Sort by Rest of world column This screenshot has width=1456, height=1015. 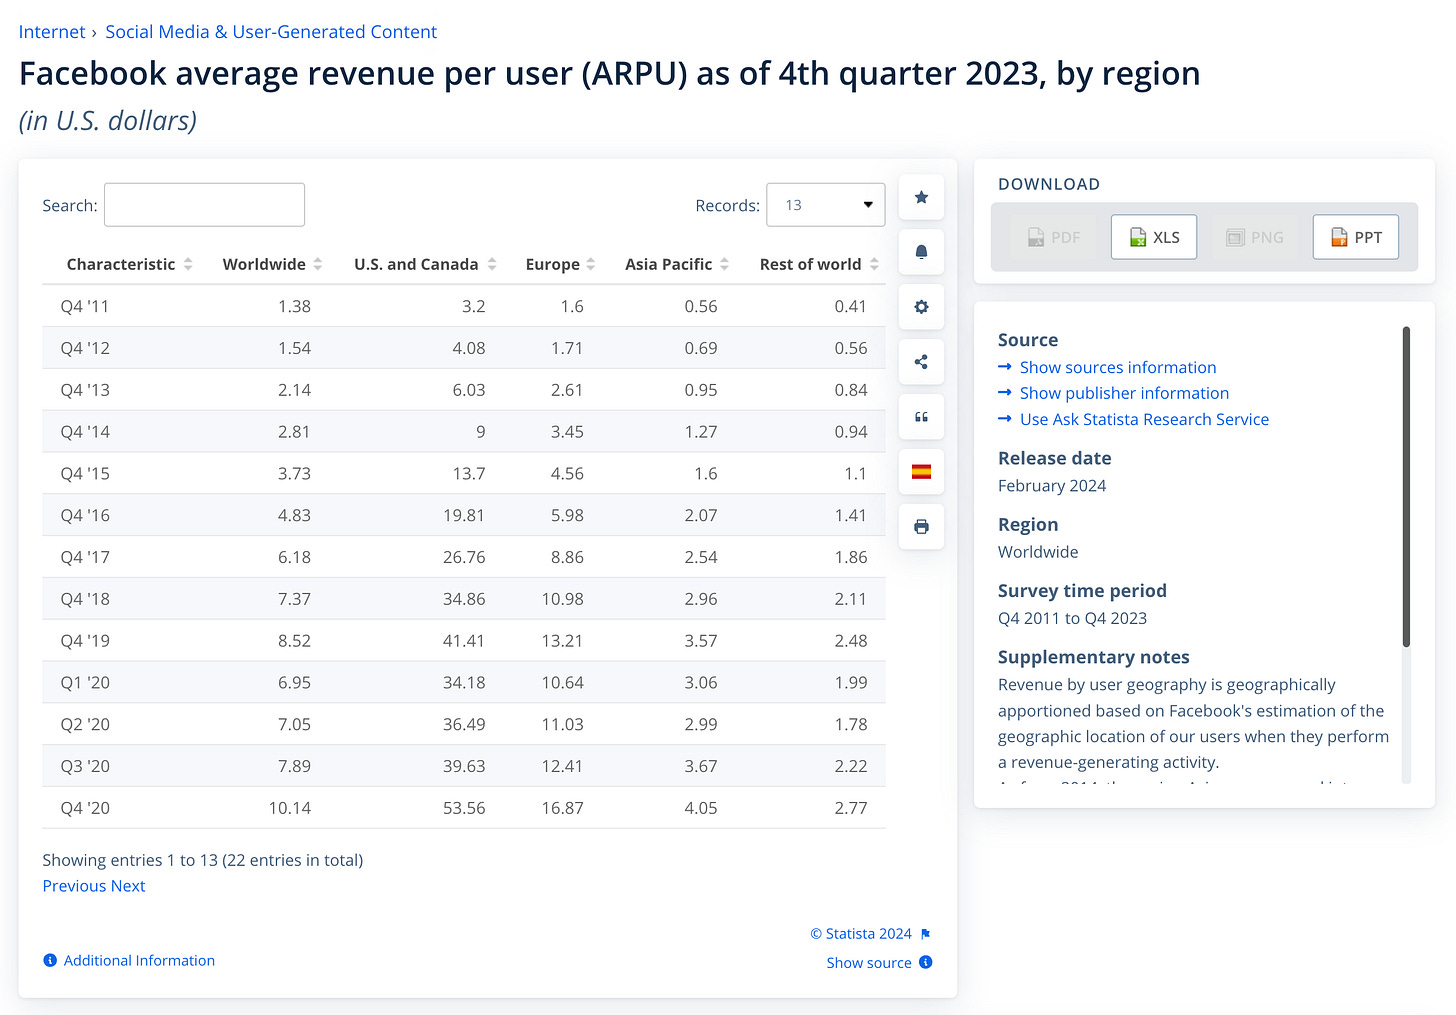(x=819, y=264)
